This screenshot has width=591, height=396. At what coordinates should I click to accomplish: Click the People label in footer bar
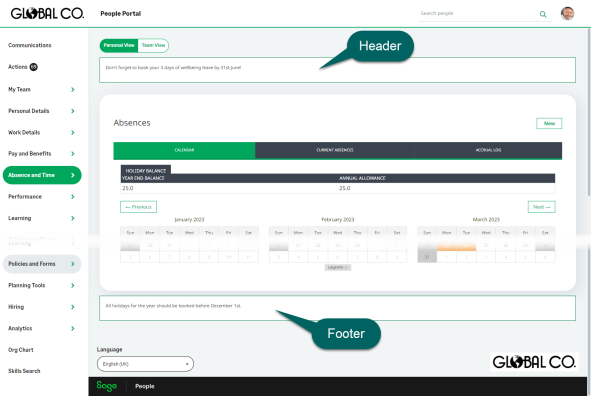tap(145, 386)
